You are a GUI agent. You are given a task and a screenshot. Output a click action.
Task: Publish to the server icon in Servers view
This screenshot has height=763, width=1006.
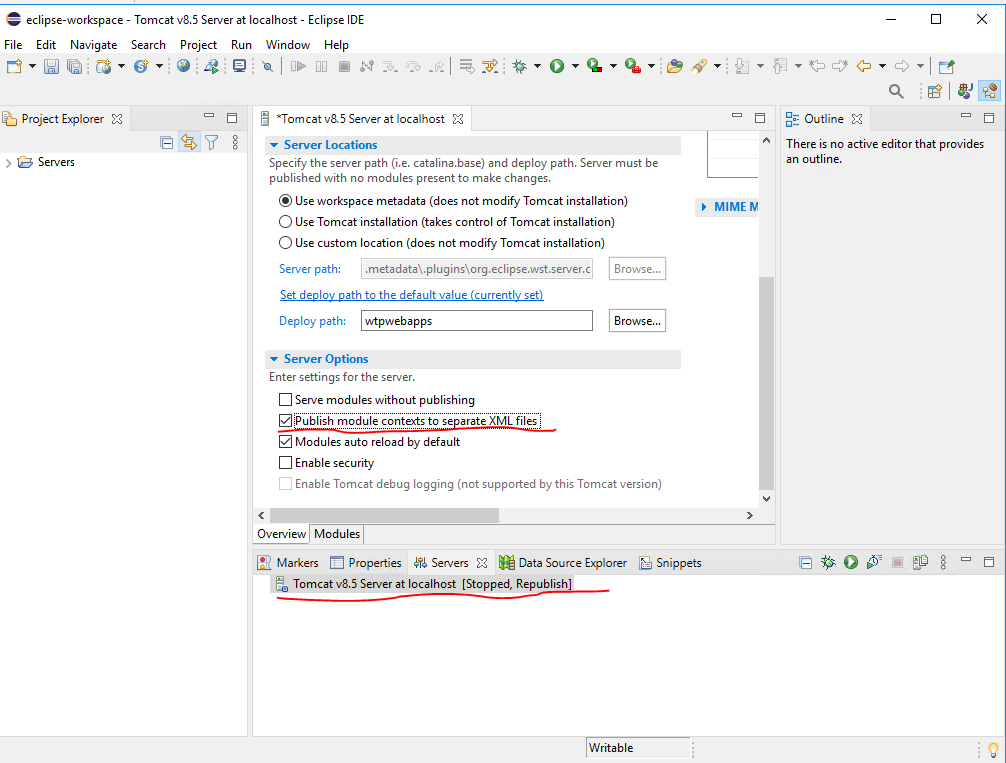(920, 563)
